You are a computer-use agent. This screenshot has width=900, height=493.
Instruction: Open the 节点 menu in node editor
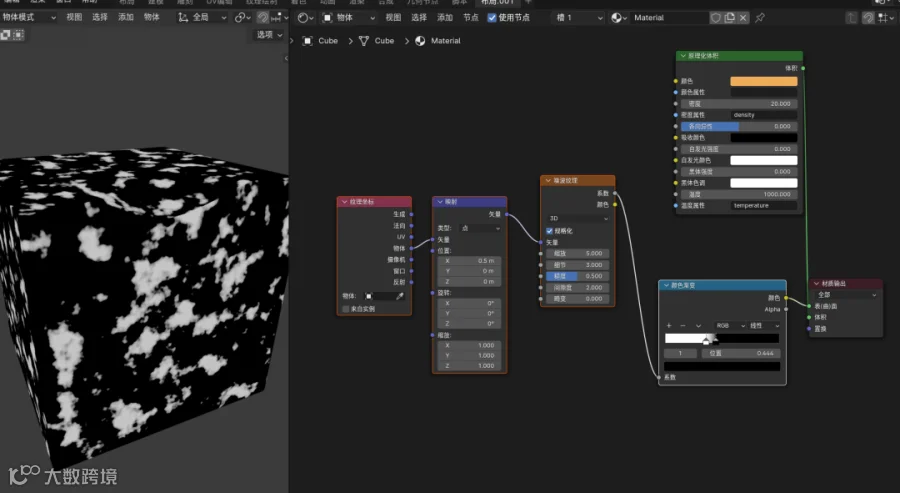point(471,18)
